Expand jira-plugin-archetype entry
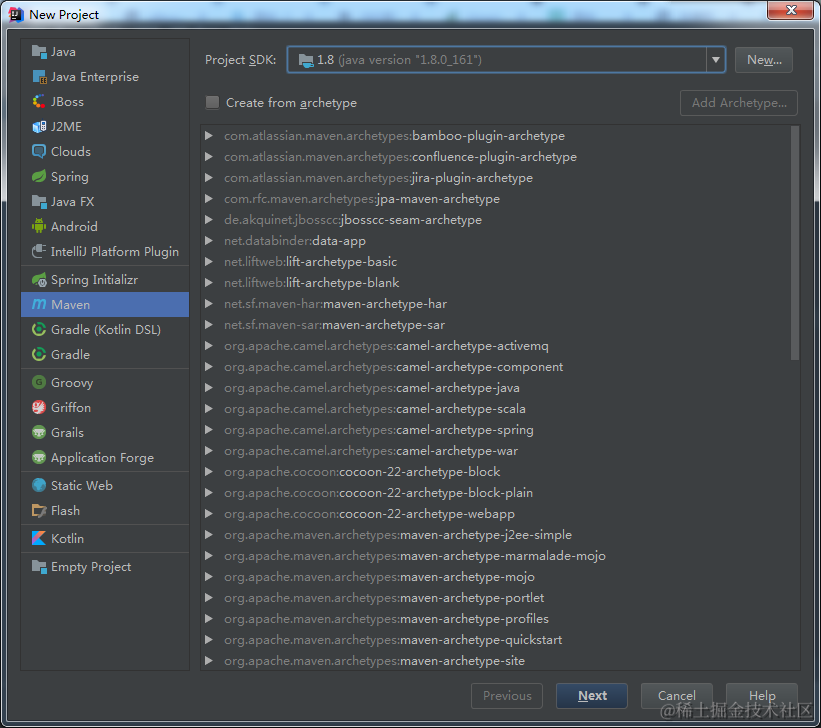Screen dimensions: 821x728 tap(208, 178)
